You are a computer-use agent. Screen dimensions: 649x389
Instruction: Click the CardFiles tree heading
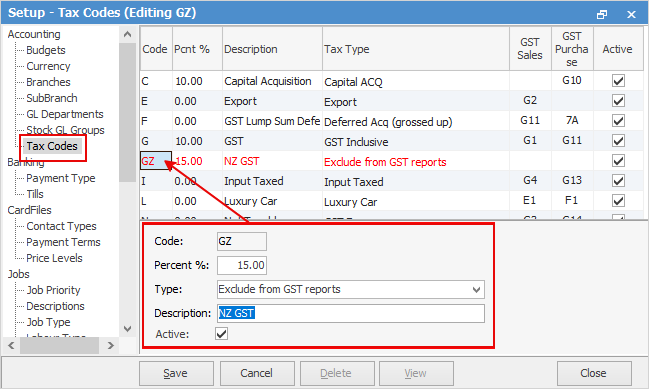[29, 210]
